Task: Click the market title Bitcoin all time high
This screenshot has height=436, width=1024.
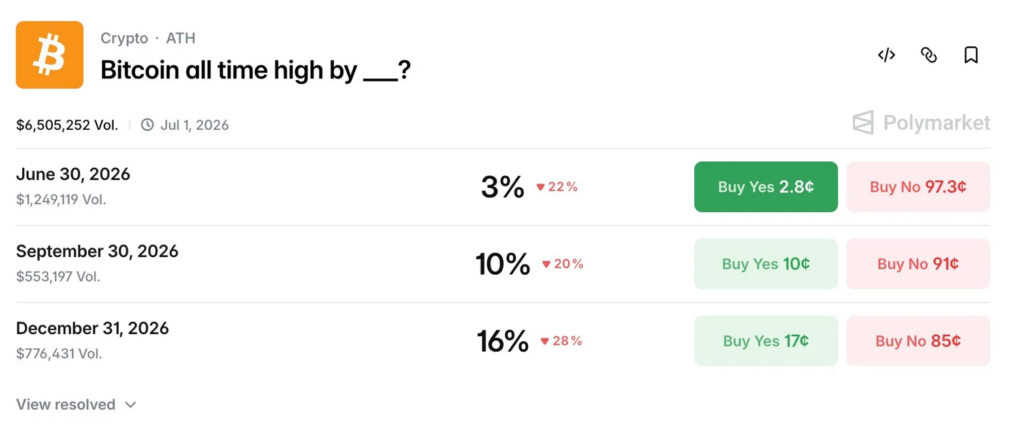Action: 255,71
